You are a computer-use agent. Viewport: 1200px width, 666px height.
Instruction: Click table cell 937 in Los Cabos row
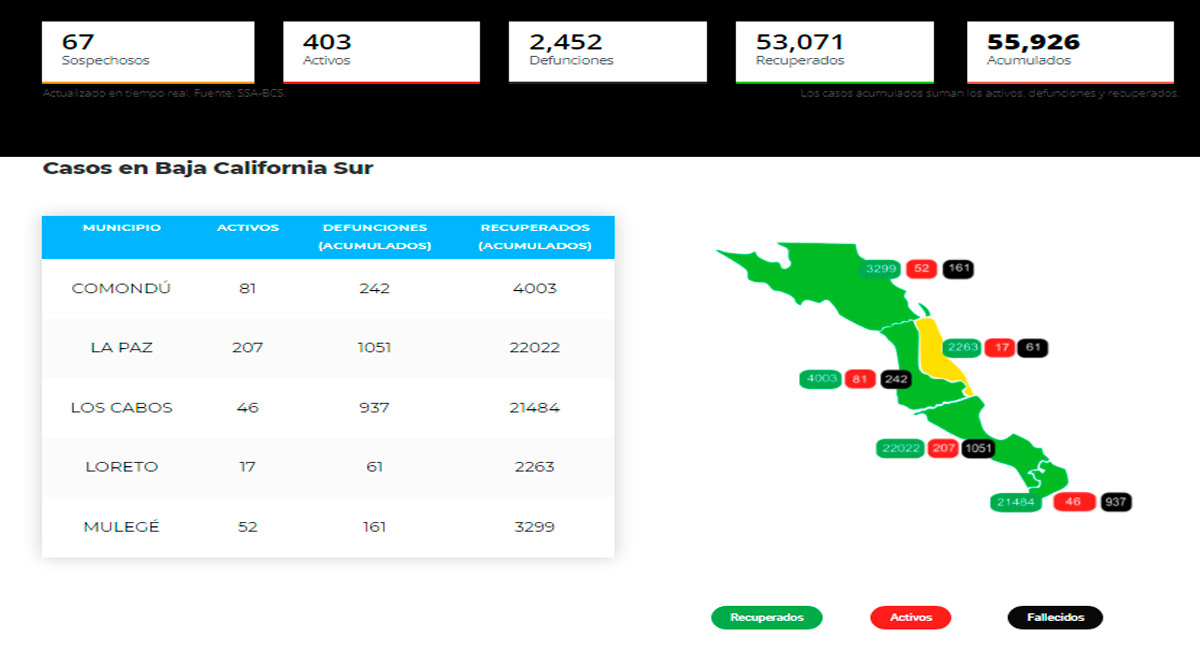375,407
